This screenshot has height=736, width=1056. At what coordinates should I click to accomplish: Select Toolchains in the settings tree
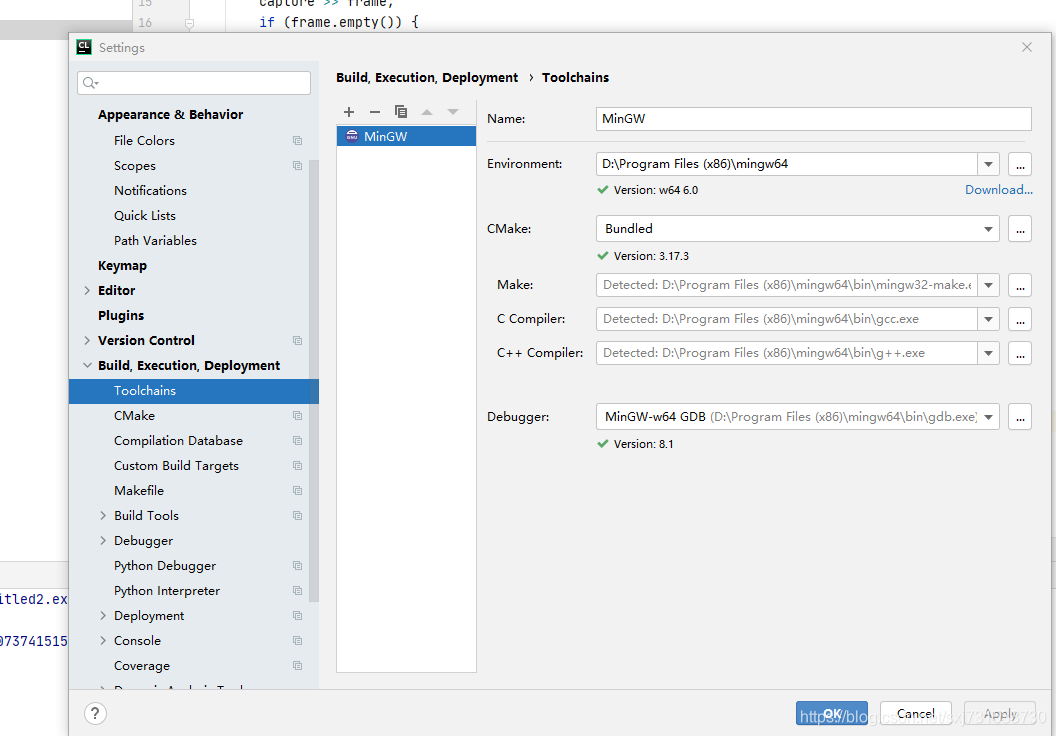tap(193, 391)
